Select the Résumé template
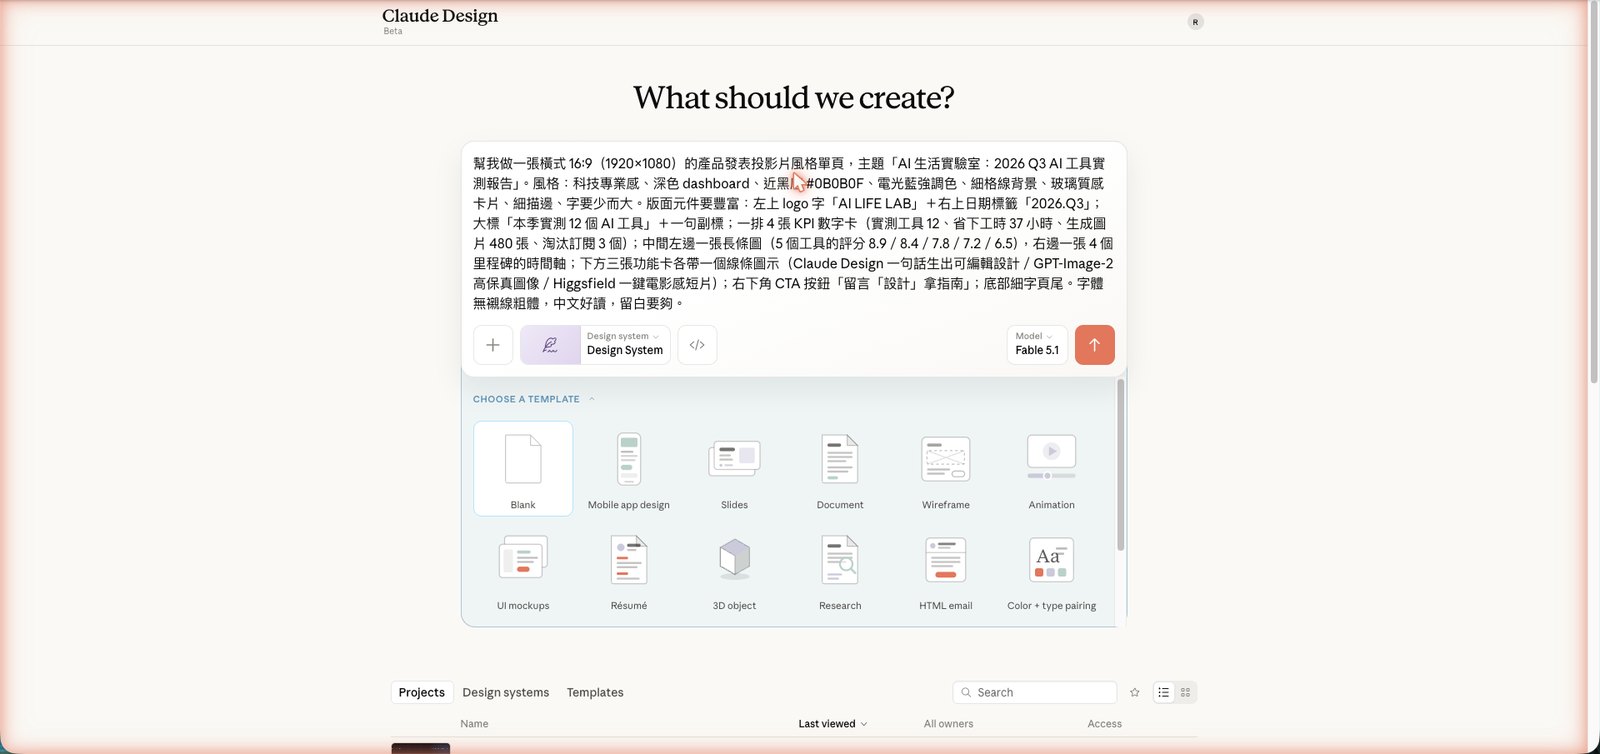This screenshot has width=1600, height=754. click(629, 570)
